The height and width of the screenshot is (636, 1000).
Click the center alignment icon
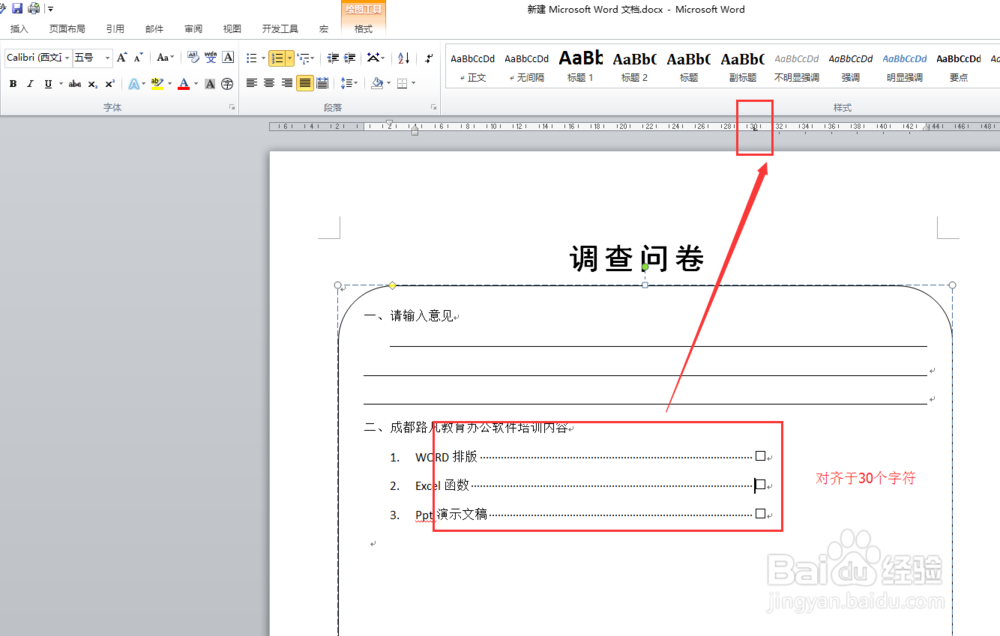(269, 83)
